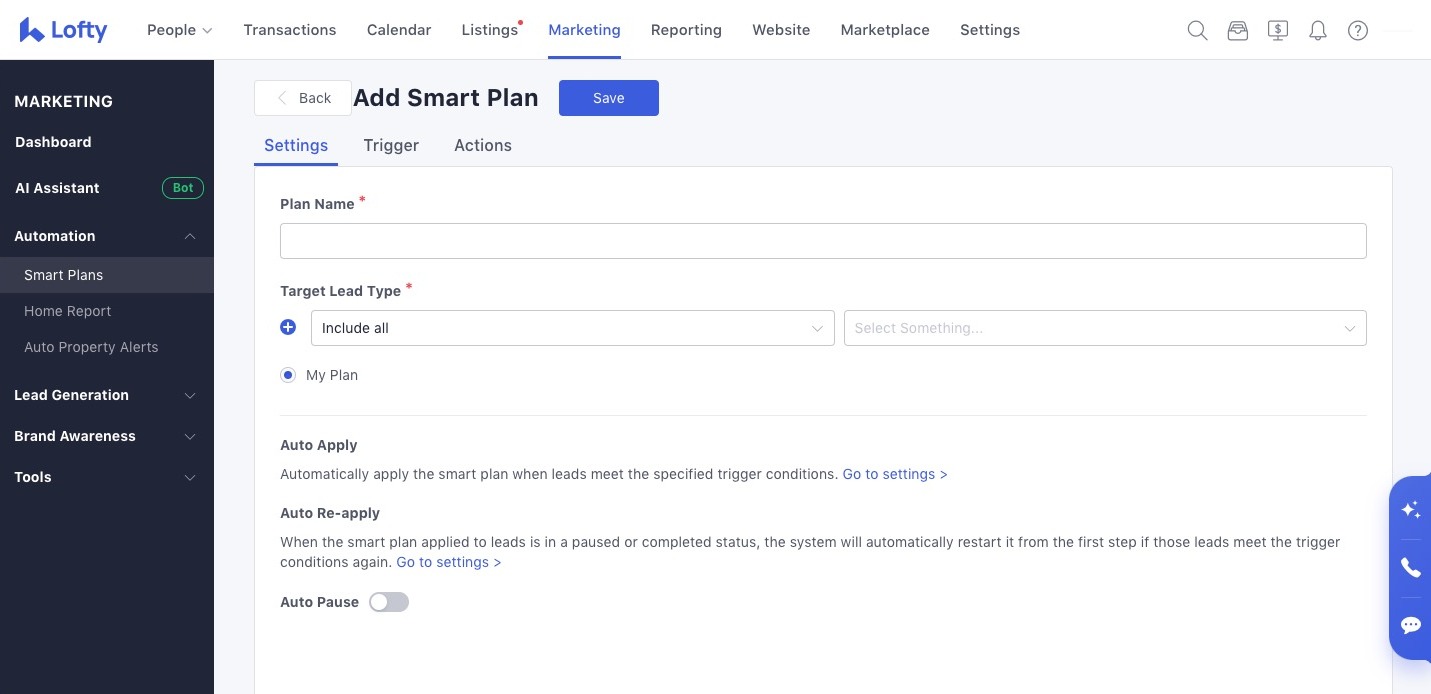Click the green Bot badge

183,188
